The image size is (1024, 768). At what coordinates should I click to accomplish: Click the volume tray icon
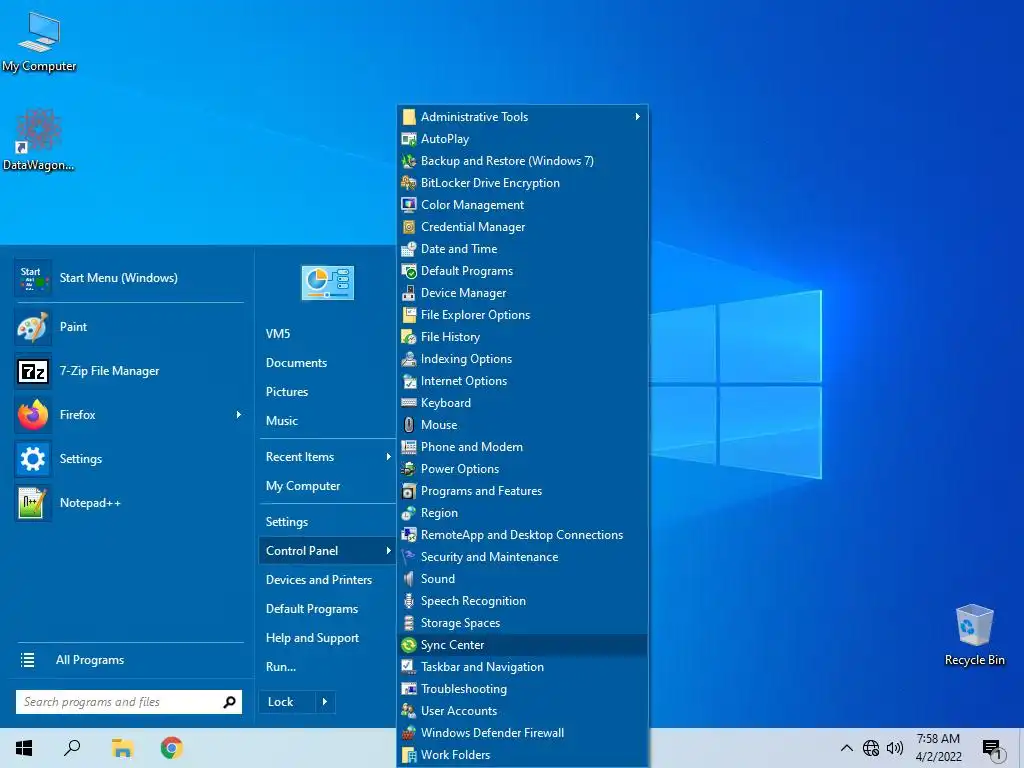tap(895, 748)
